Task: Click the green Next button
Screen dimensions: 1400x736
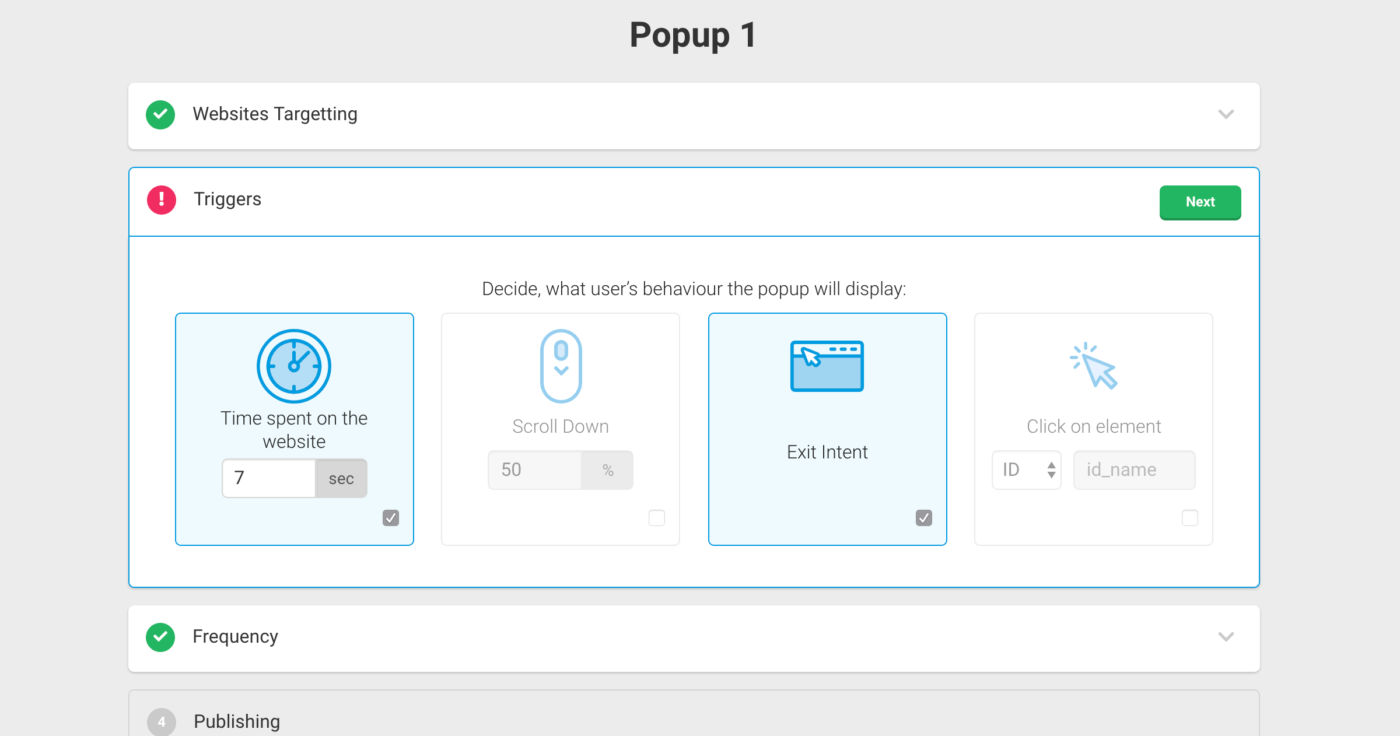Action: pos(1200,202)
